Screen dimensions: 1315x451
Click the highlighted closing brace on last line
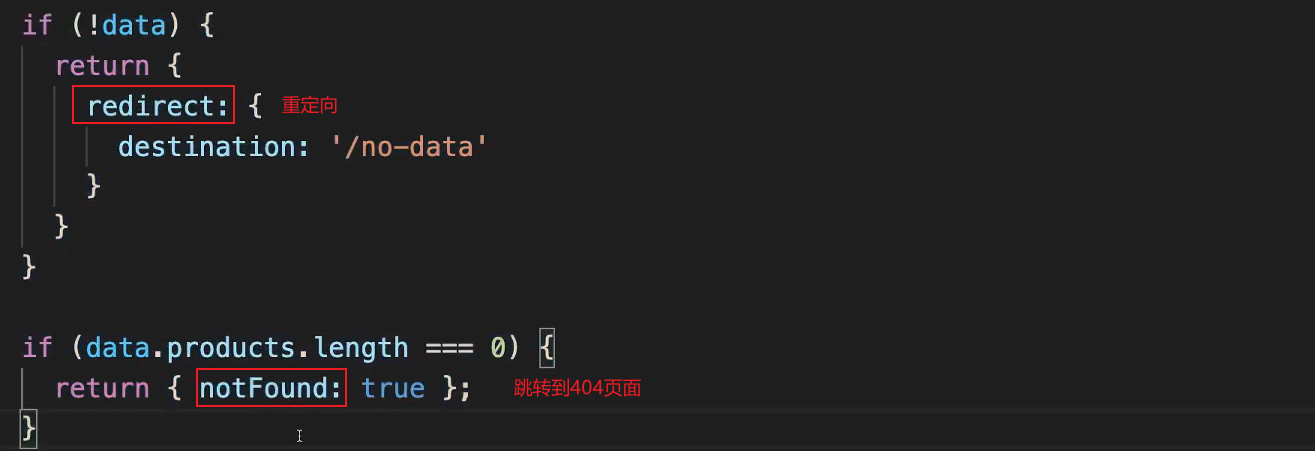coord(29,428)
